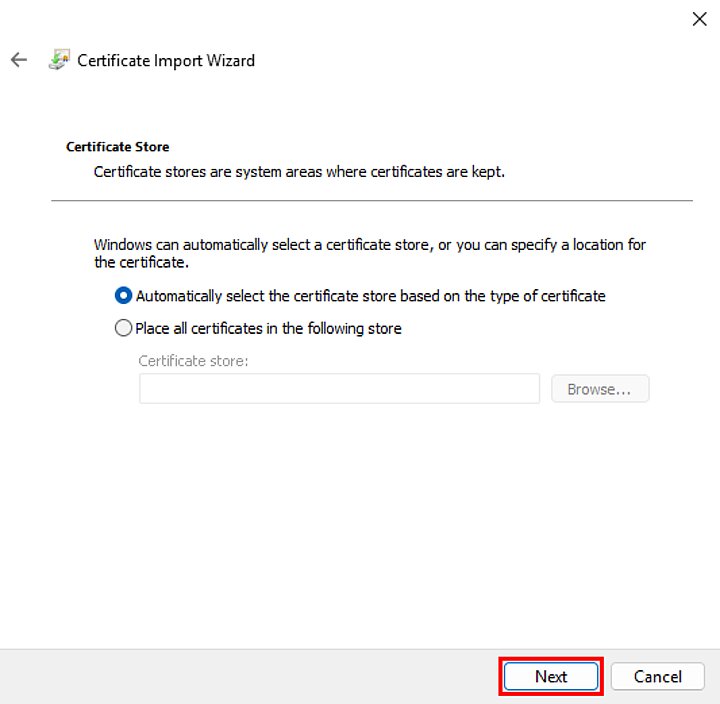Close the wizard with the X button
The width and height of the screenshot is (720, 704).
pyautogui.click(x=699, y=19)
